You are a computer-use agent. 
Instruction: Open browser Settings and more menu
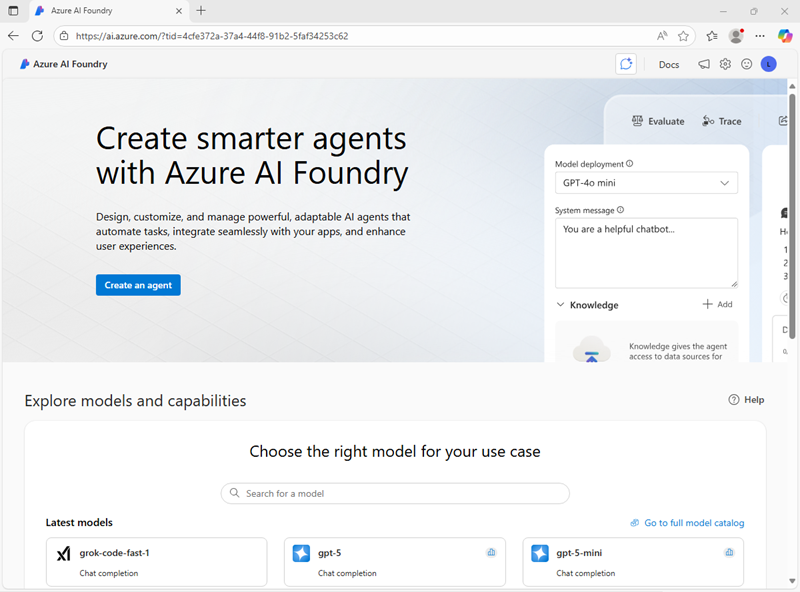[760, 35]
